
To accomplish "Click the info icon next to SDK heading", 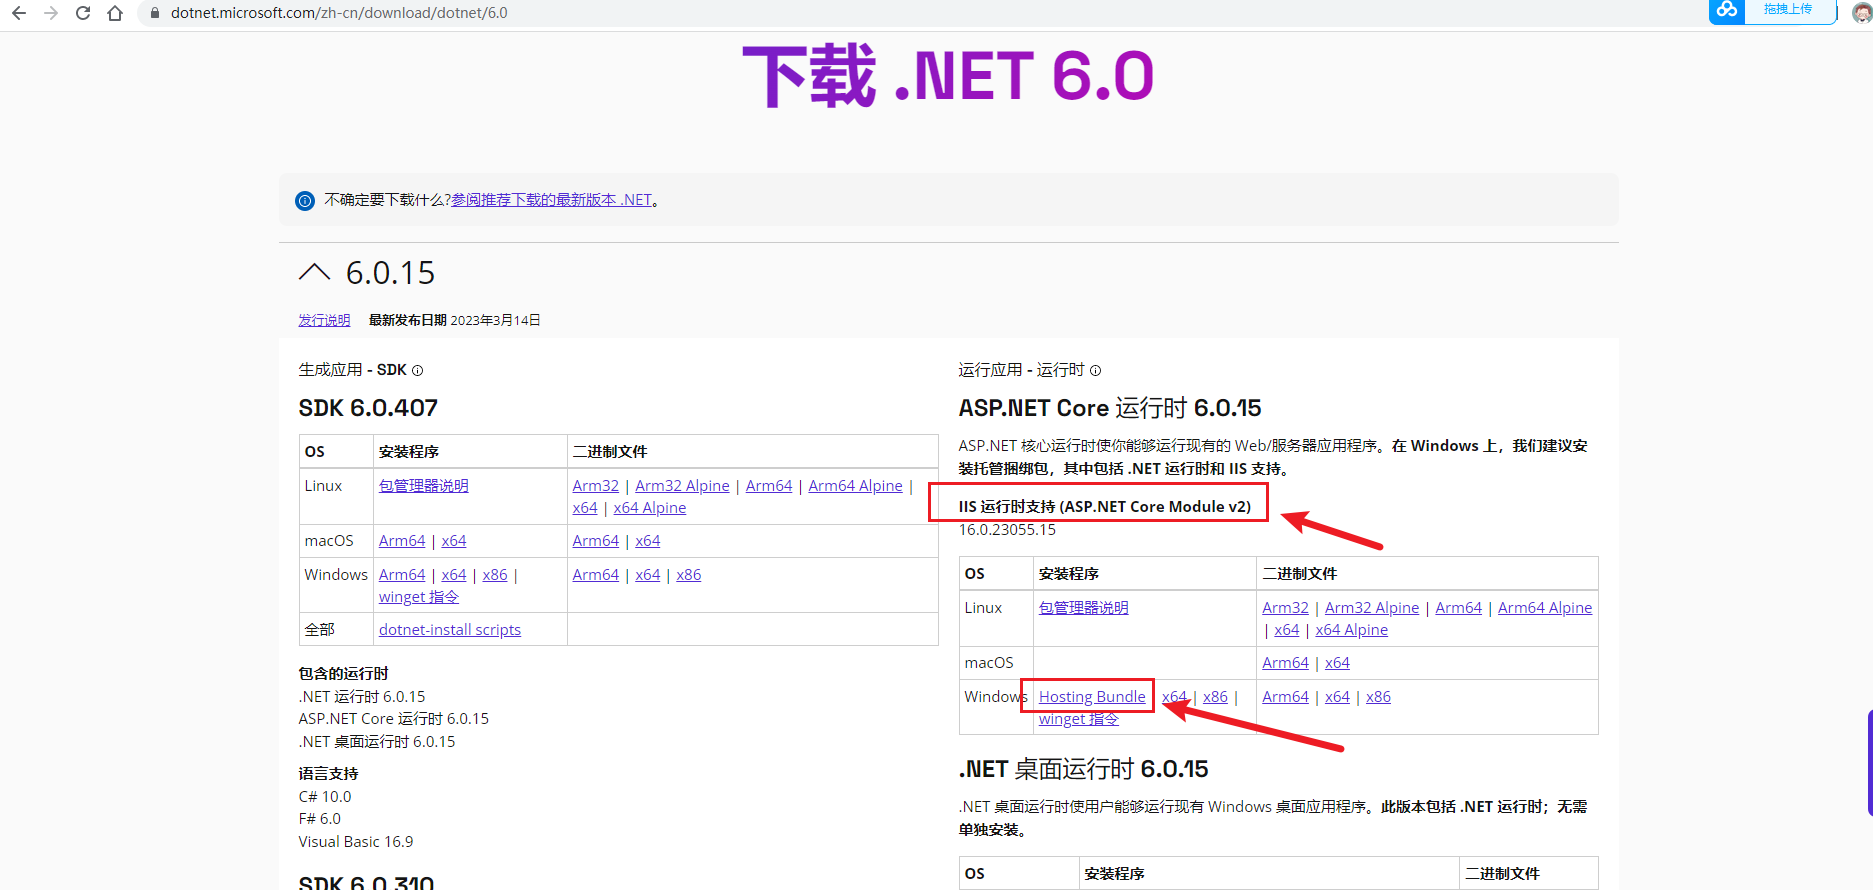I will 418,371.
